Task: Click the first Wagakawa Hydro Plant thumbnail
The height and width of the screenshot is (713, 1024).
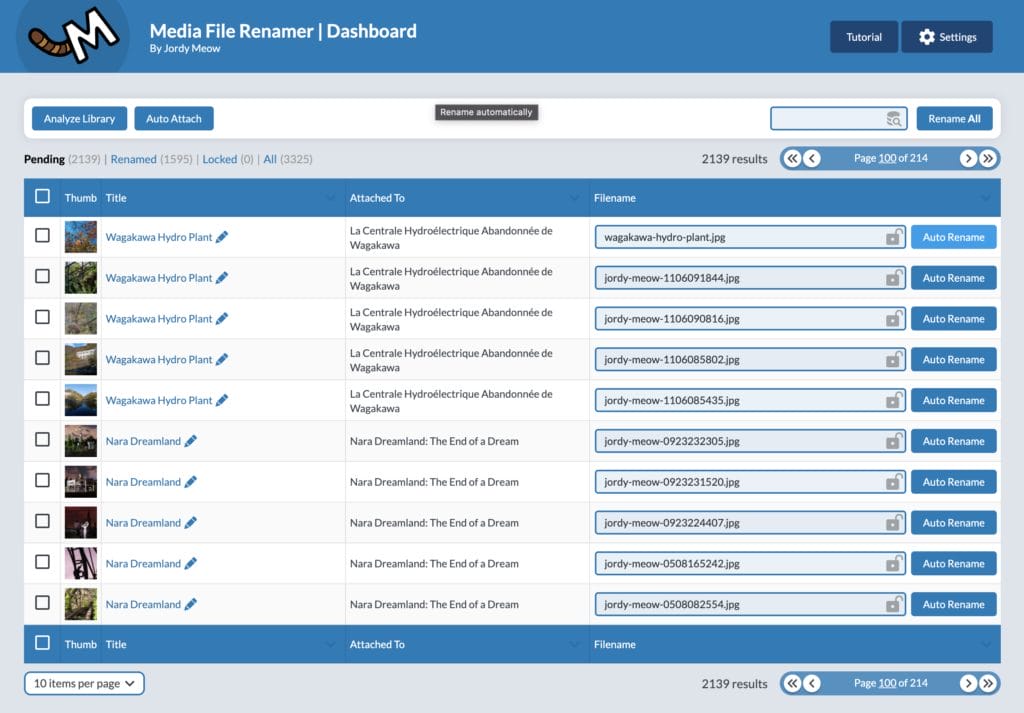Action: [x=81, y=236]
